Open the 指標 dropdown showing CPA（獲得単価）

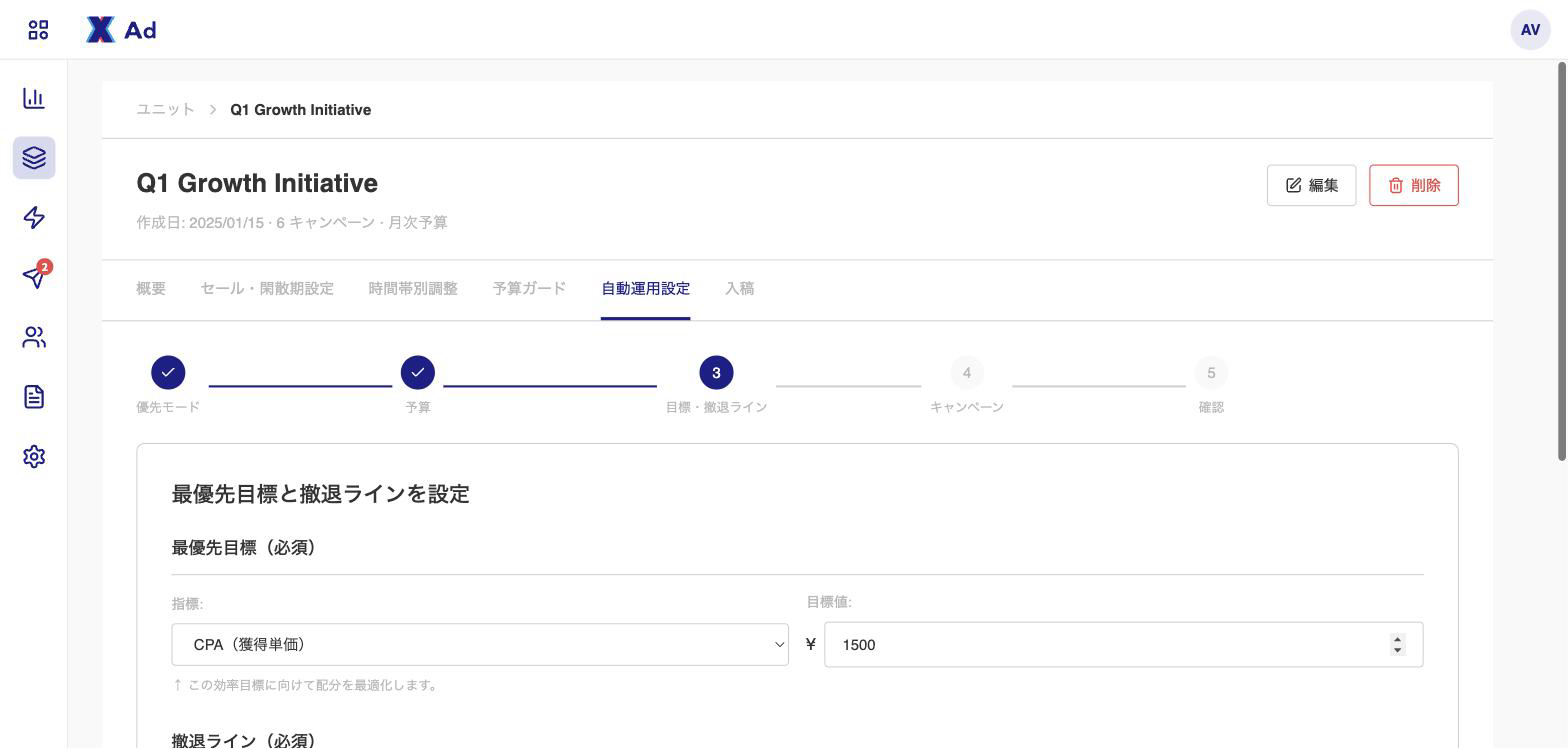point(480,645)
